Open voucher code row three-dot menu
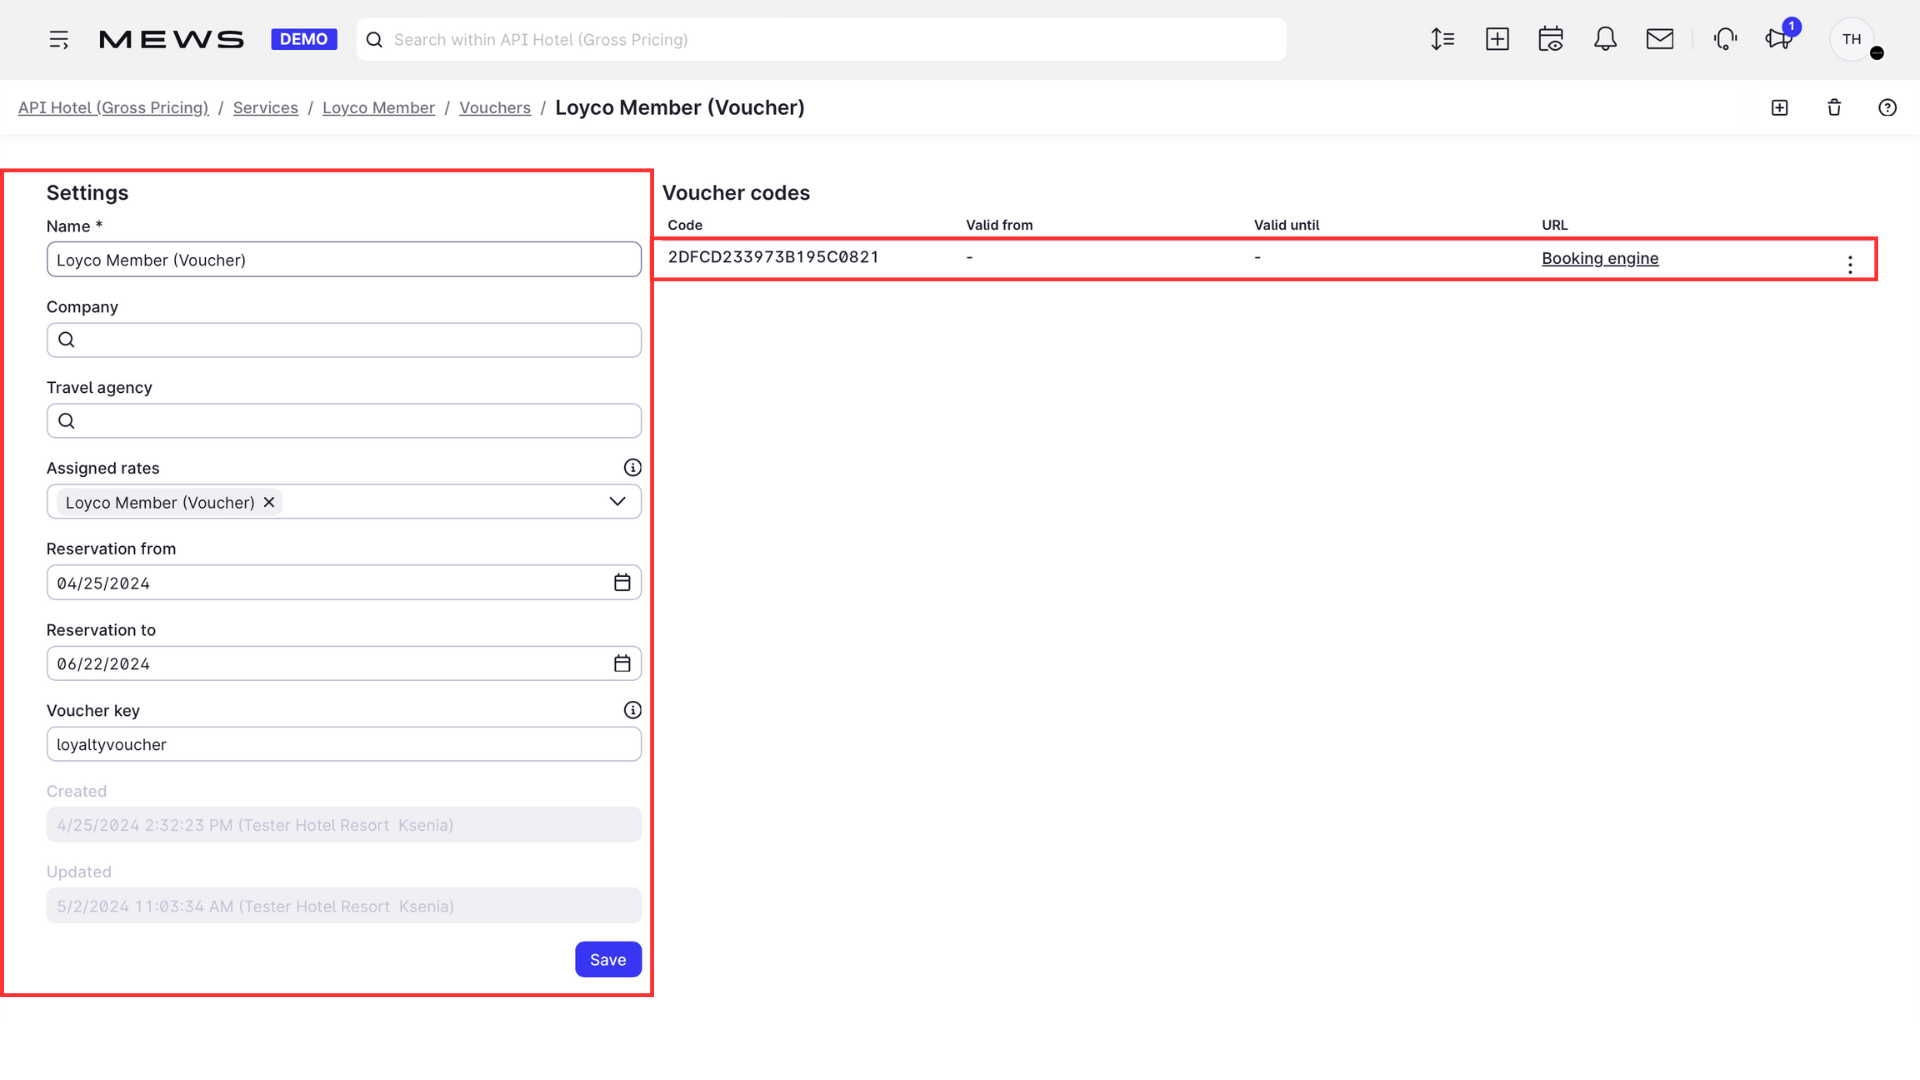The width and height of the screenshot is (1920, 1080). (x=1850, y=264)
